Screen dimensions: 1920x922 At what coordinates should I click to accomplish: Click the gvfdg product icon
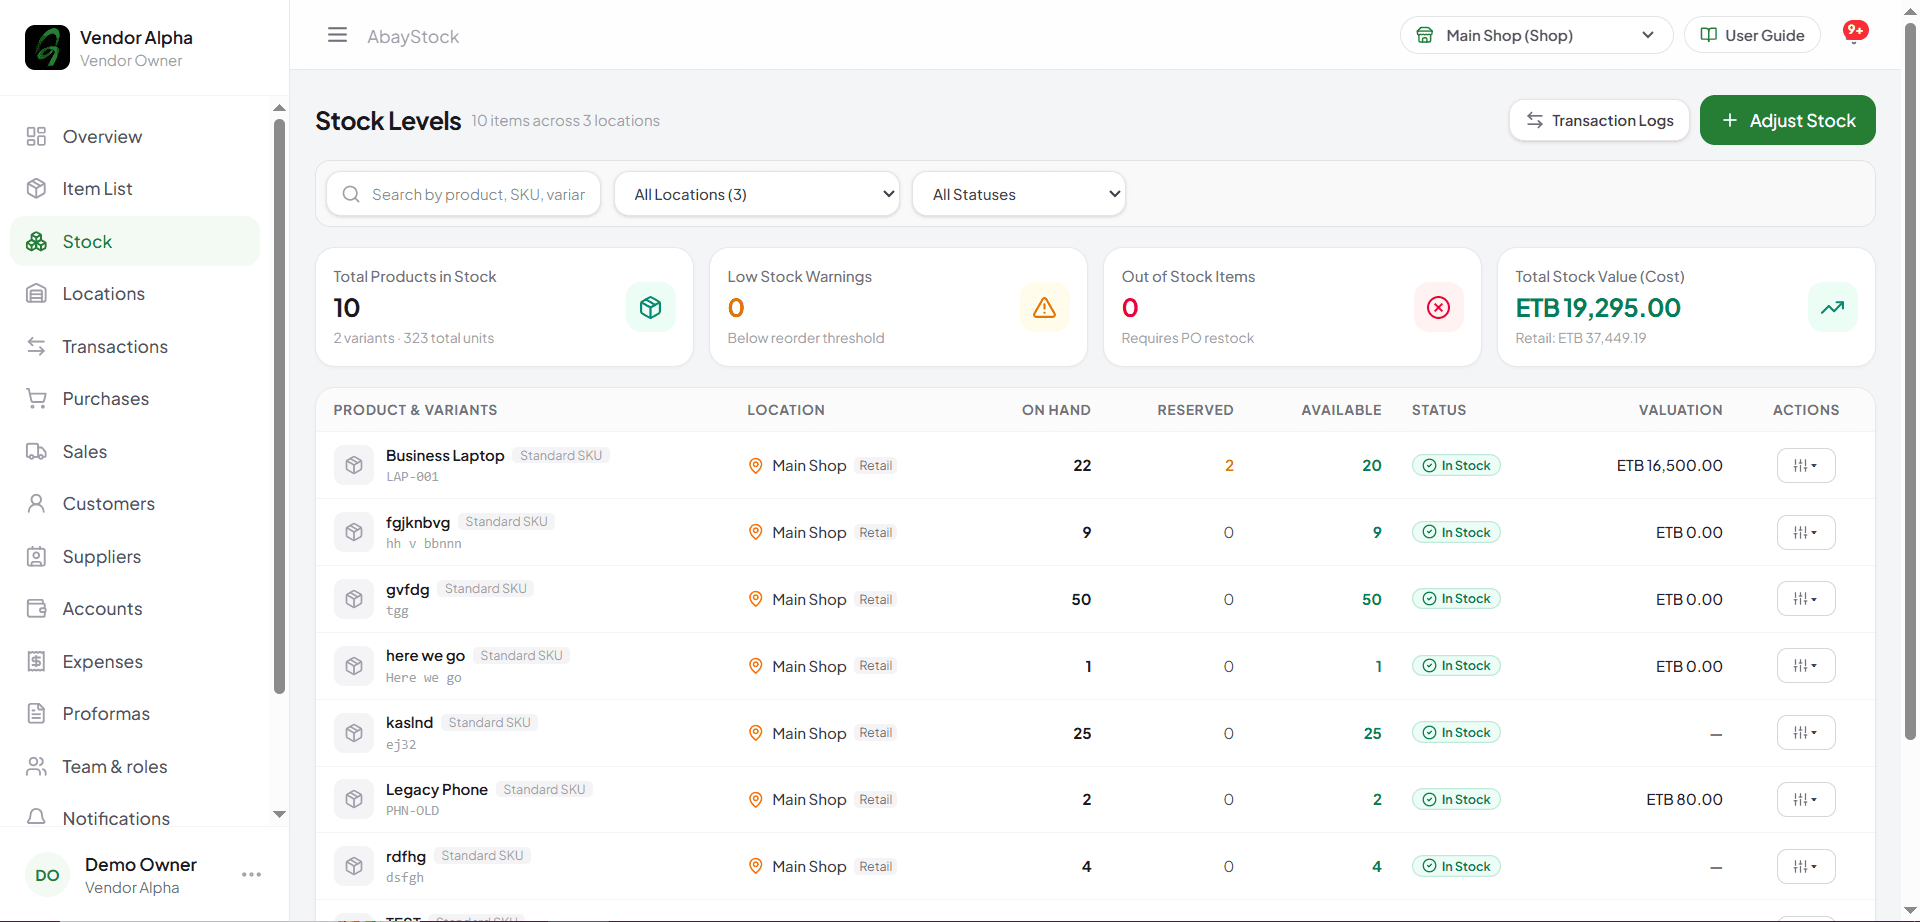[354, 599]
